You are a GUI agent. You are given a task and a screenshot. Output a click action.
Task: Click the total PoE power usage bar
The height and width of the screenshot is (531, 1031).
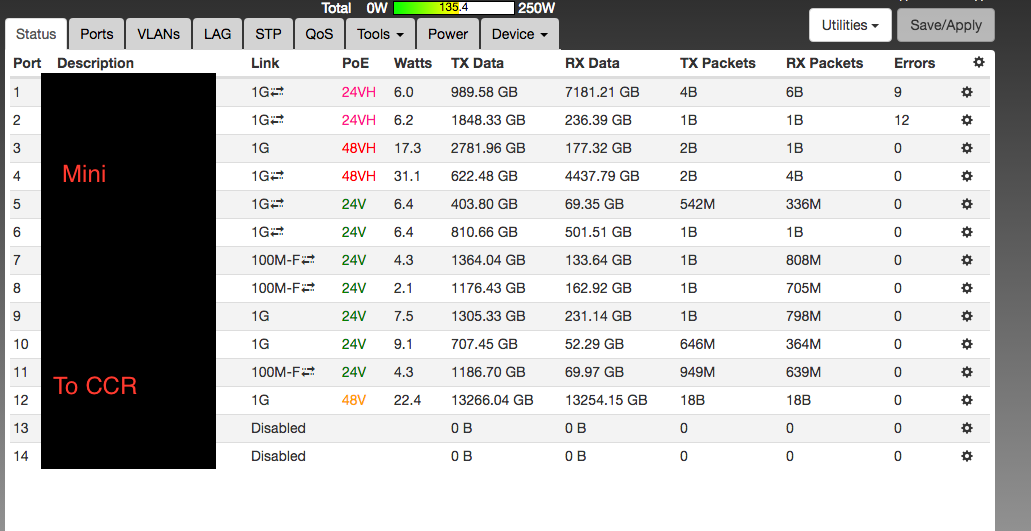pos(454,8)
